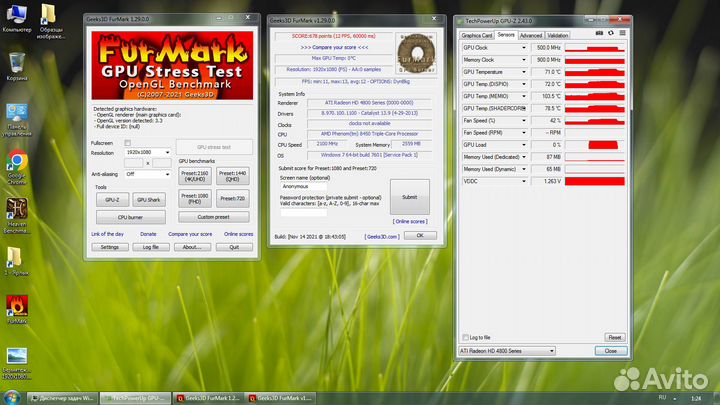This screenshot has width=720, height=405.
Task: Click OK in FurMark score window
Action: click(420, 235)
